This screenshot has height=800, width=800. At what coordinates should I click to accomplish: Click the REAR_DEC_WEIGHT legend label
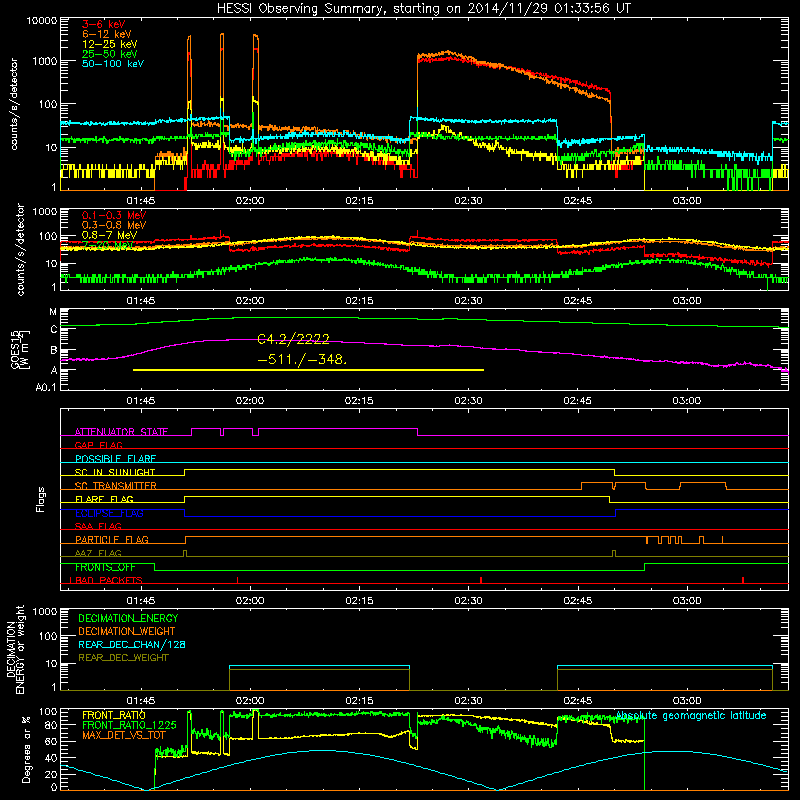(x=123, y=658)
